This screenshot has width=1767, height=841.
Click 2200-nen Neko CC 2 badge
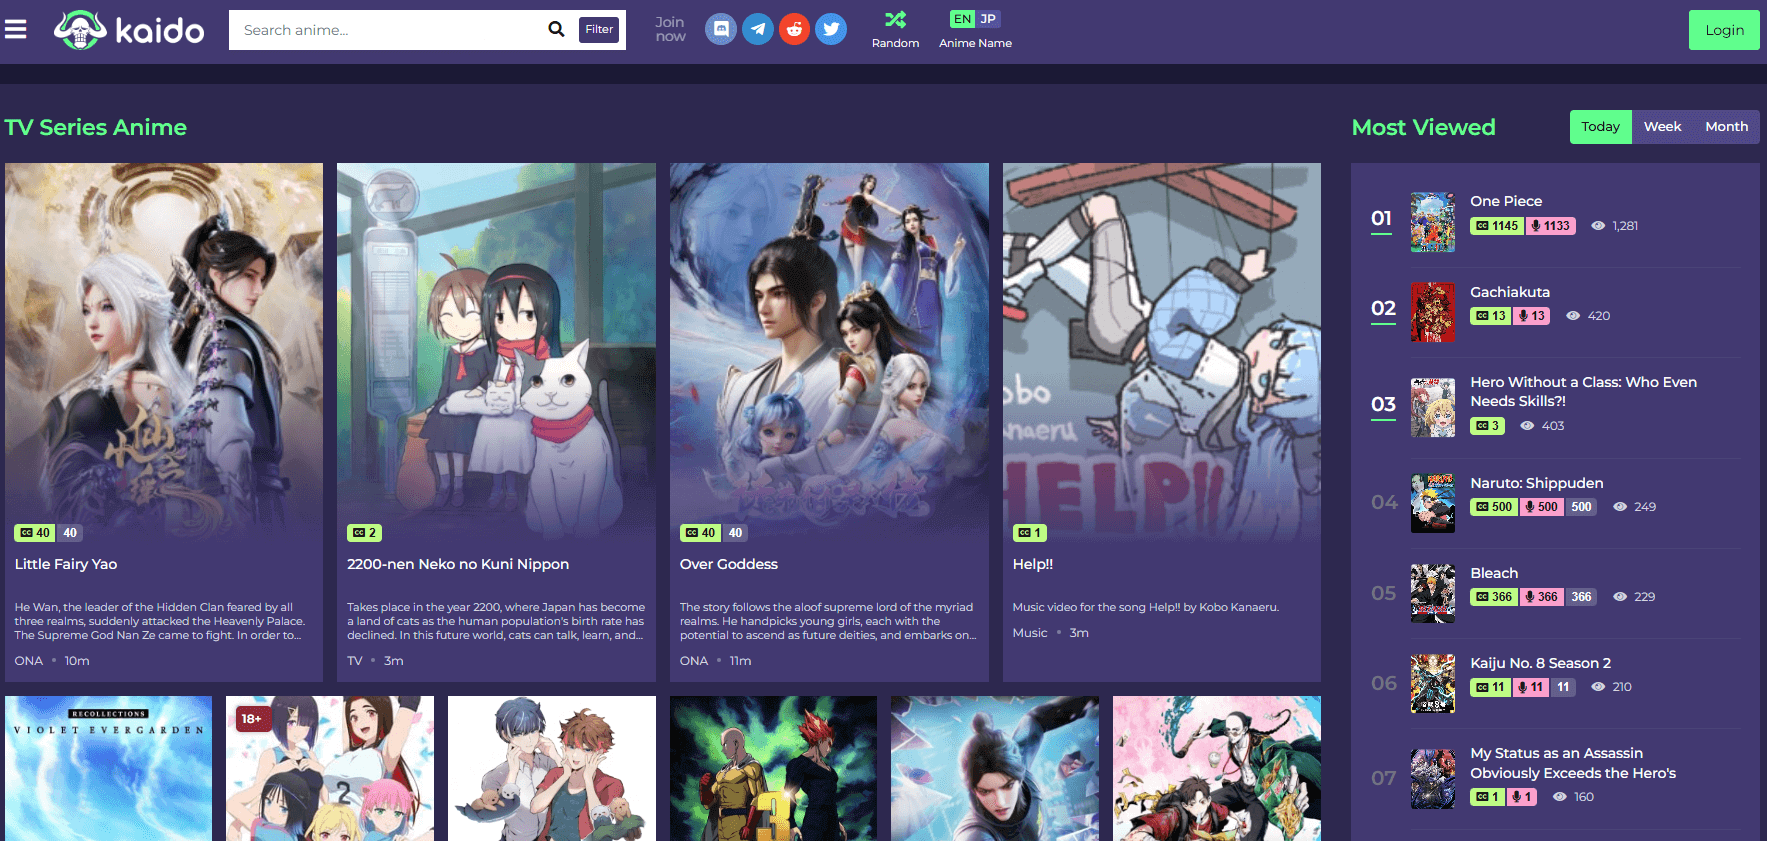365,533
